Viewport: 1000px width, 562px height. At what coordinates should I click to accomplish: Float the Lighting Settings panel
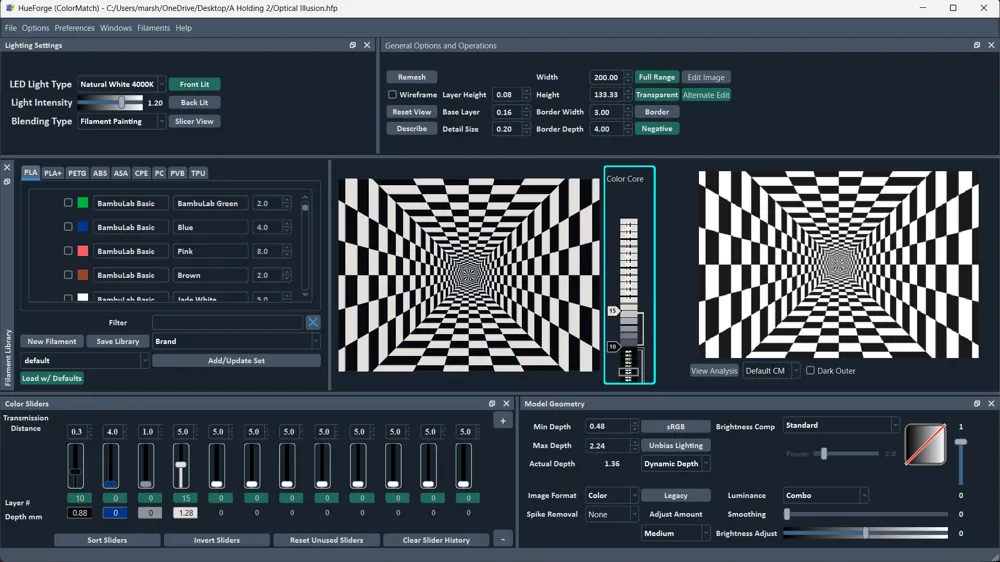353,45
